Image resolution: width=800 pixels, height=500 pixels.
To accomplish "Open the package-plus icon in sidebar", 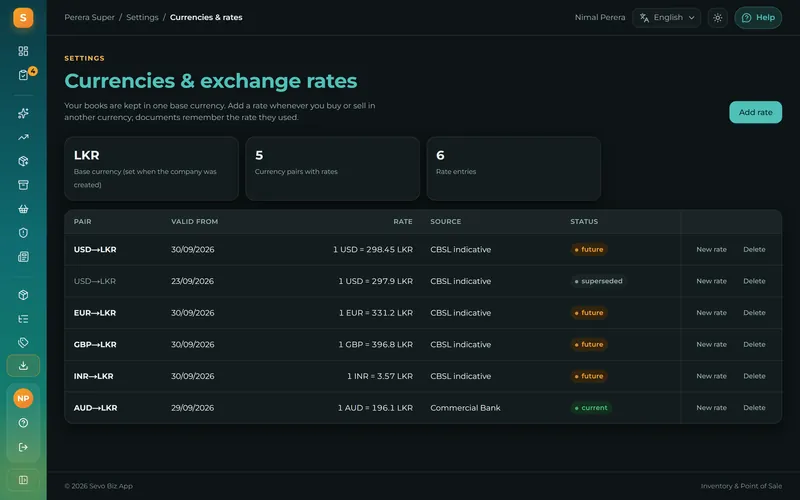I will click(x=23, y=161).
